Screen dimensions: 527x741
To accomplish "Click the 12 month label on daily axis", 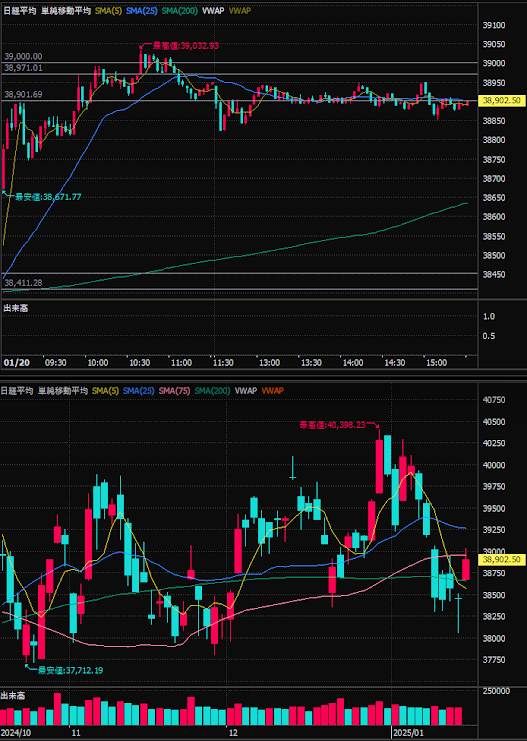I will click(x=233, y=733).
